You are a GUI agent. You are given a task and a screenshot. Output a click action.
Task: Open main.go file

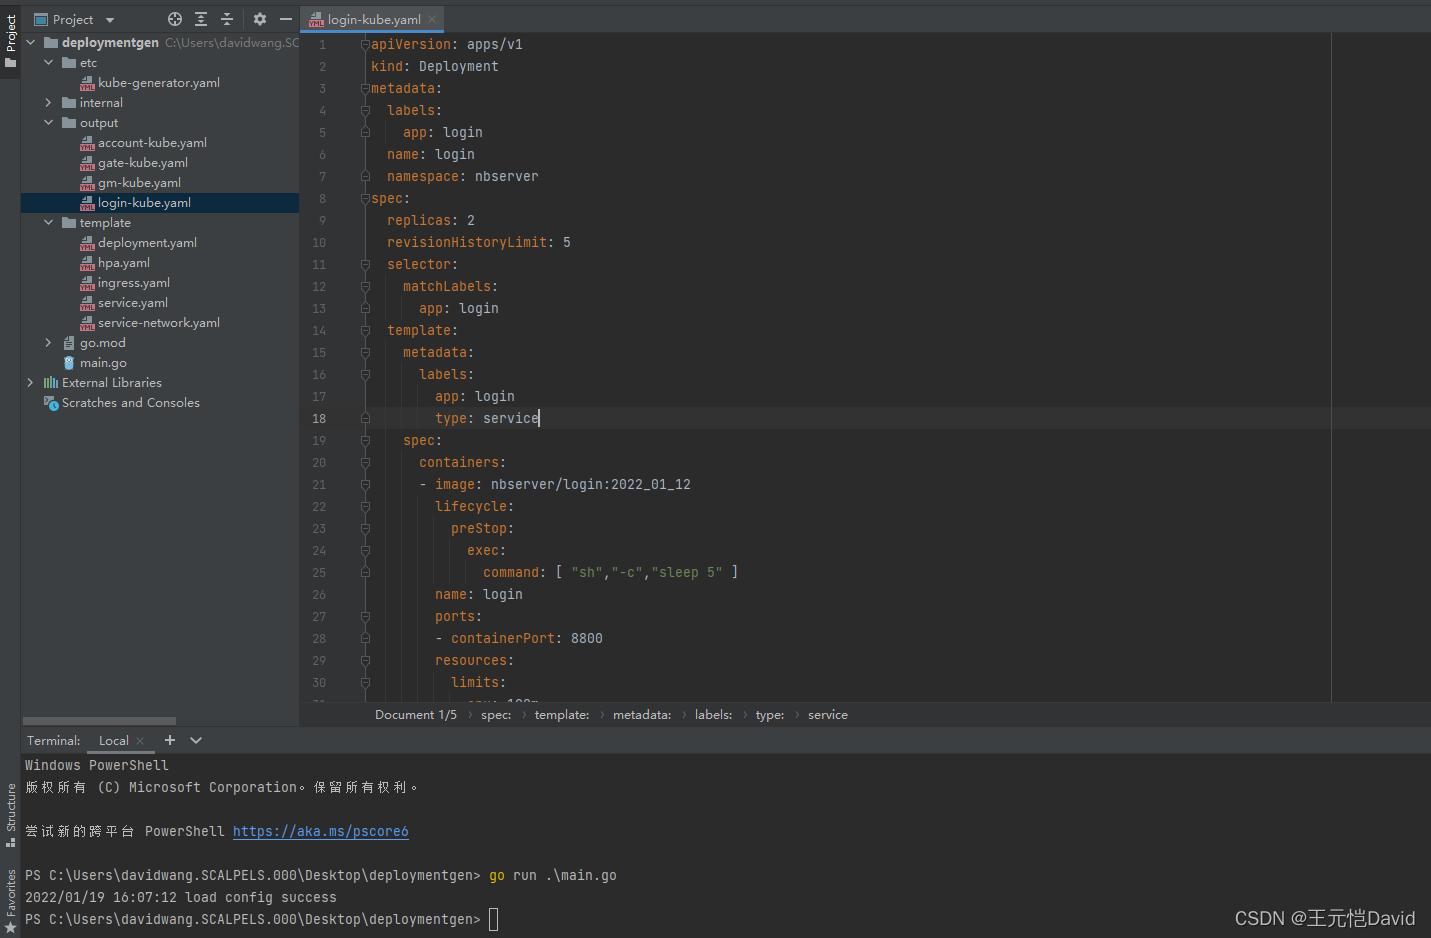103,363
